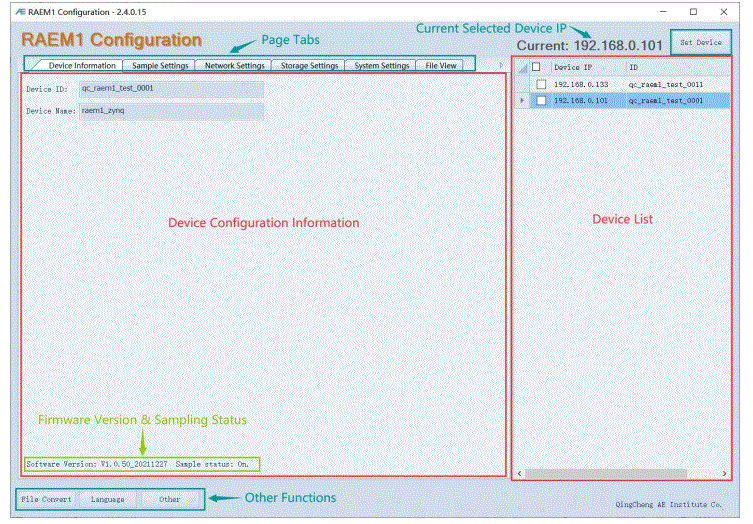The height and width of the screenshot is (524, 753).
Task: Select the 192.168.0.133 IP cell
Action: [x=588, y=84]
